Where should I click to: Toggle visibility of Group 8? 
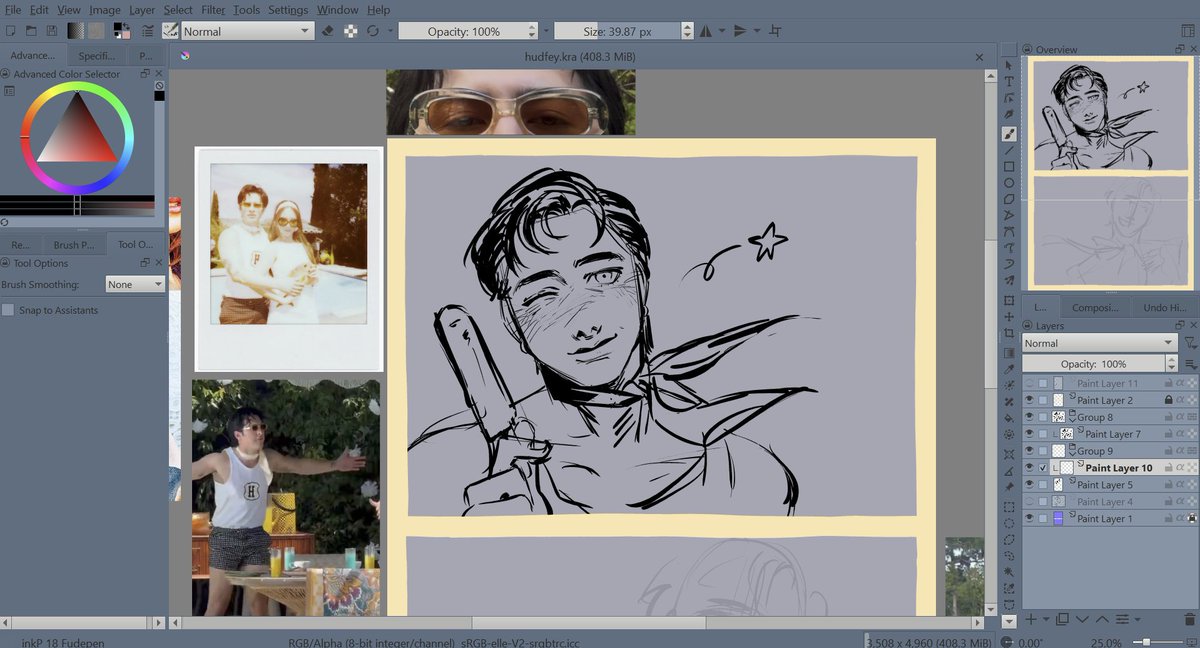(x=1029, y=417)
